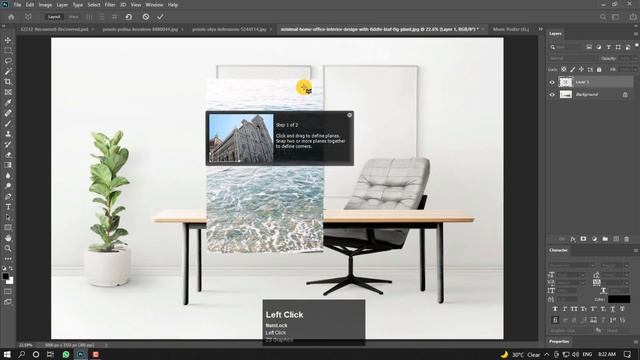This screenshot has height=360, width=640.
Task: Toggle lock image pixels brush icon
Action: point(573,70)
